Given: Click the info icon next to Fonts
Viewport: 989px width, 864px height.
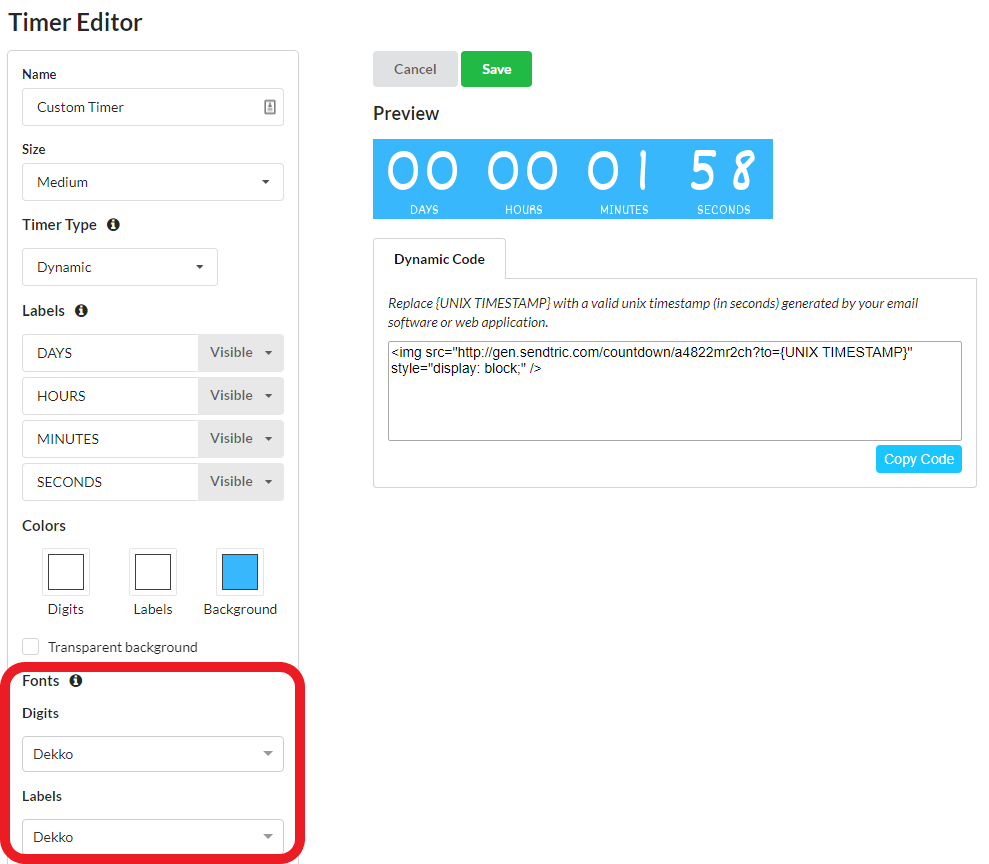Looking at the screenshot, I should click(76, 681).
